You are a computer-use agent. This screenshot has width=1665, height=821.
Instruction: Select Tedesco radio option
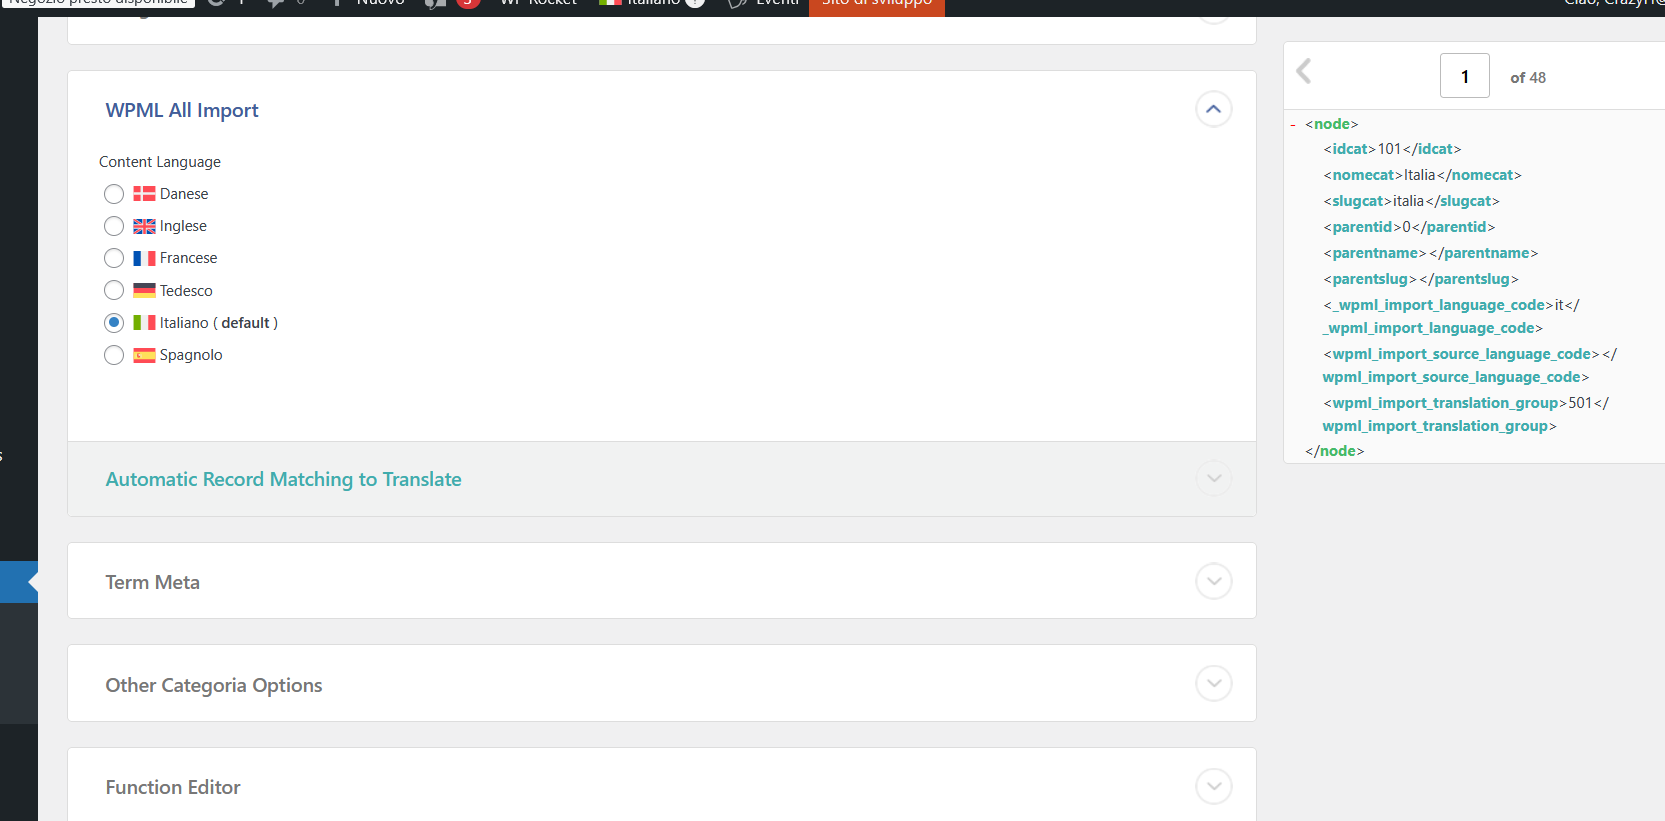coord(114,290)
